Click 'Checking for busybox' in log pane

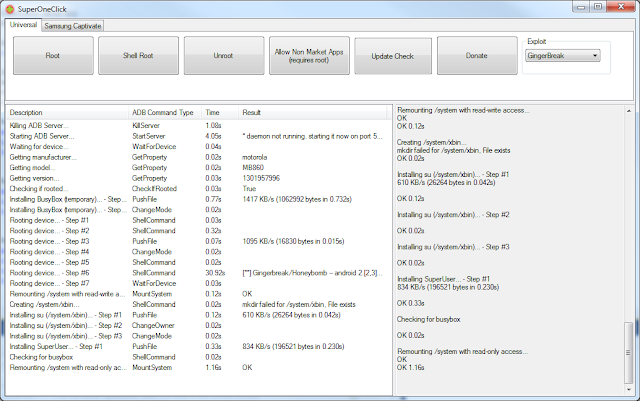429,319
